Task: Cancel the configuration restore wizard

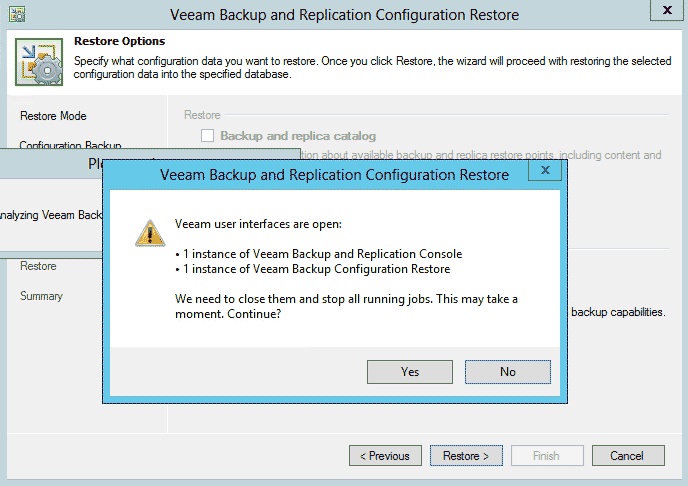Action: tap(628, 456)
